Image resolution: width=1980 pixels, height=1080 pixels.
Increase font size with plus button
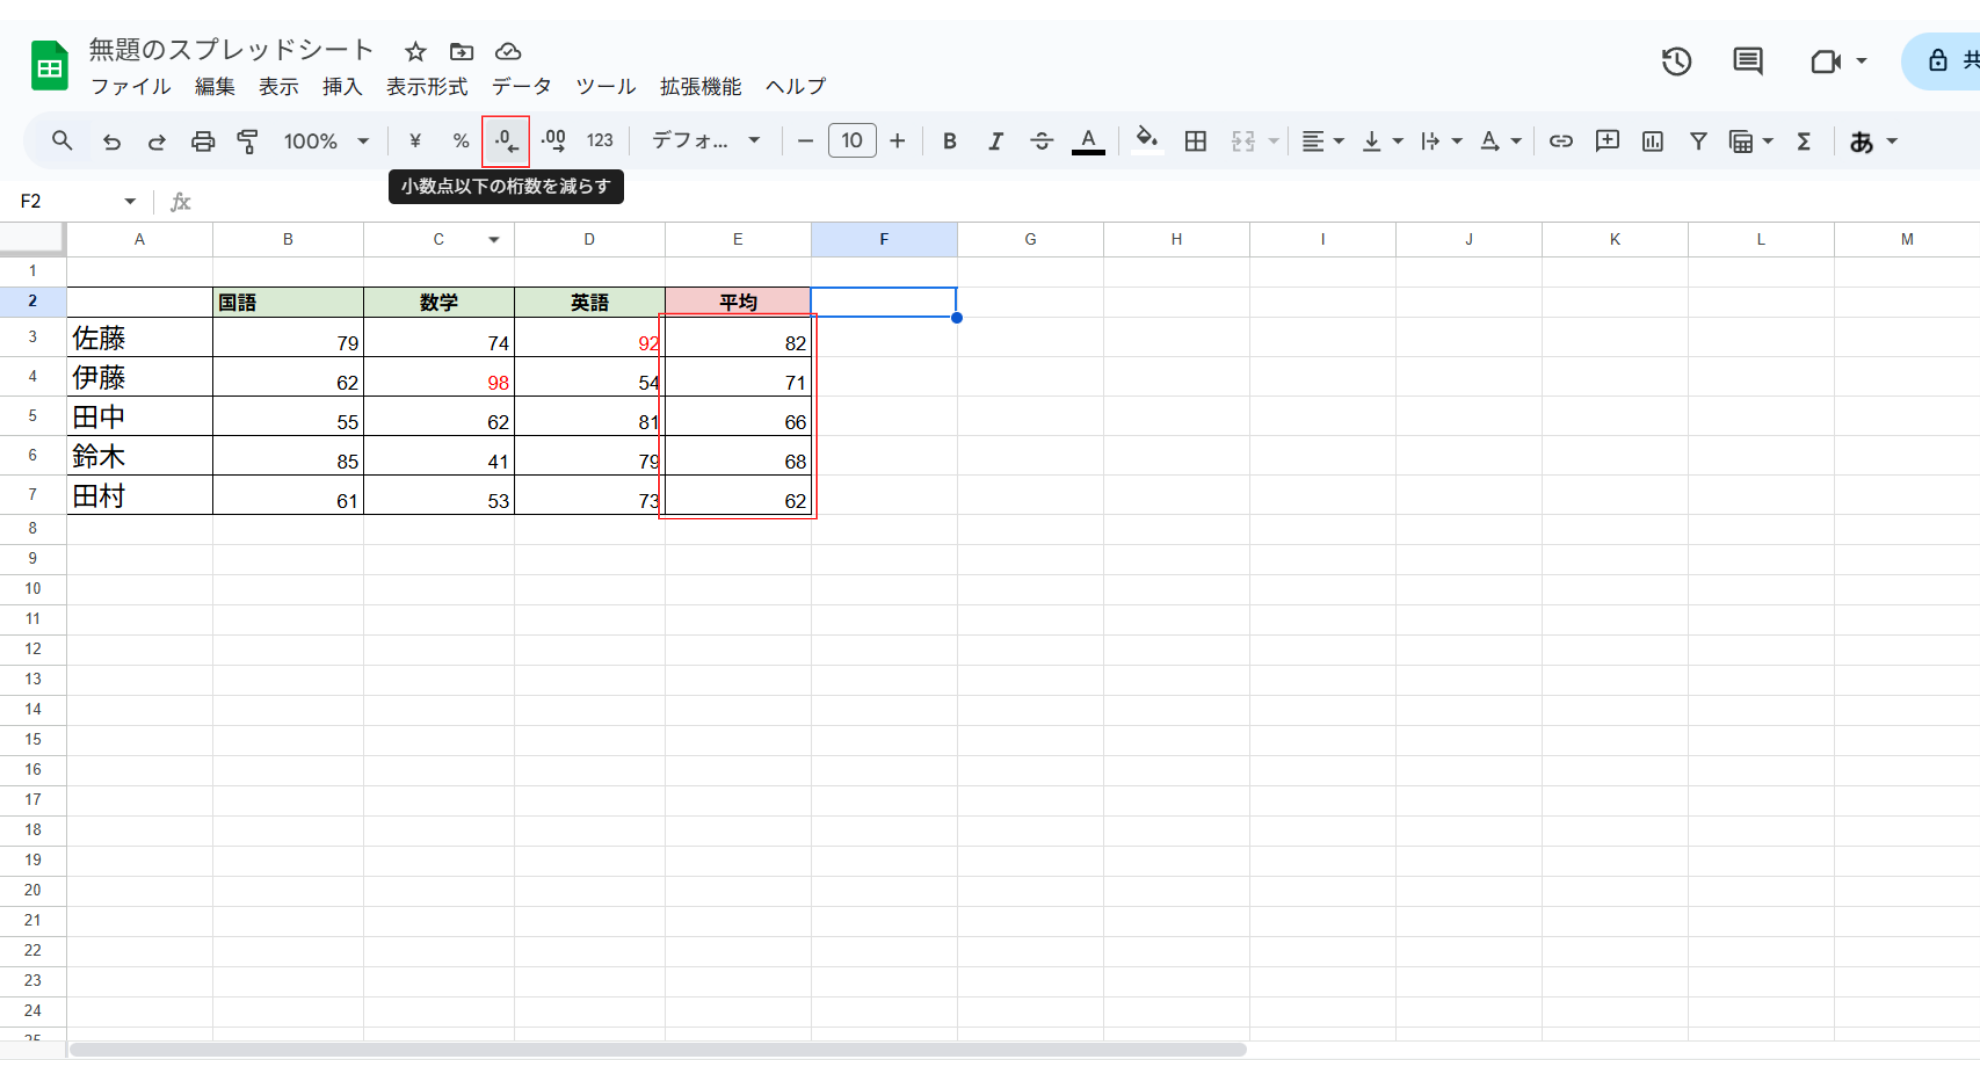[x=897, y=141]
